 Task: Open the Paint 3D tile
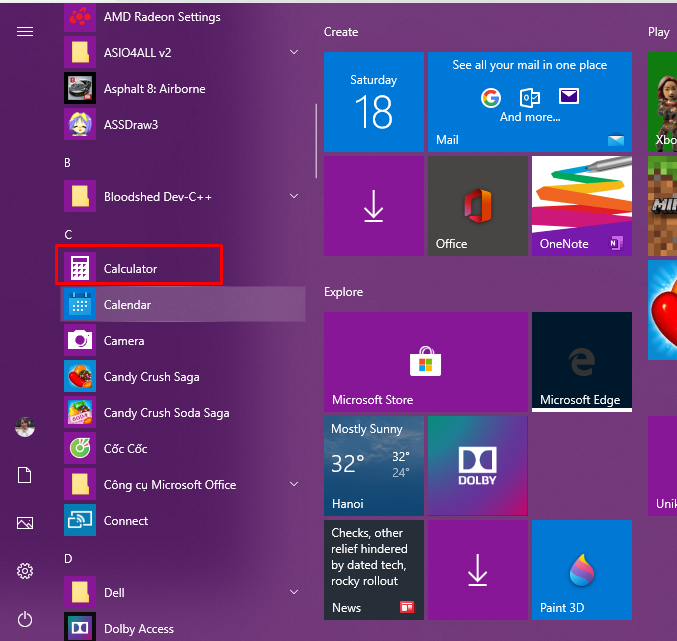pyautogui.click(x=582, y=570)
